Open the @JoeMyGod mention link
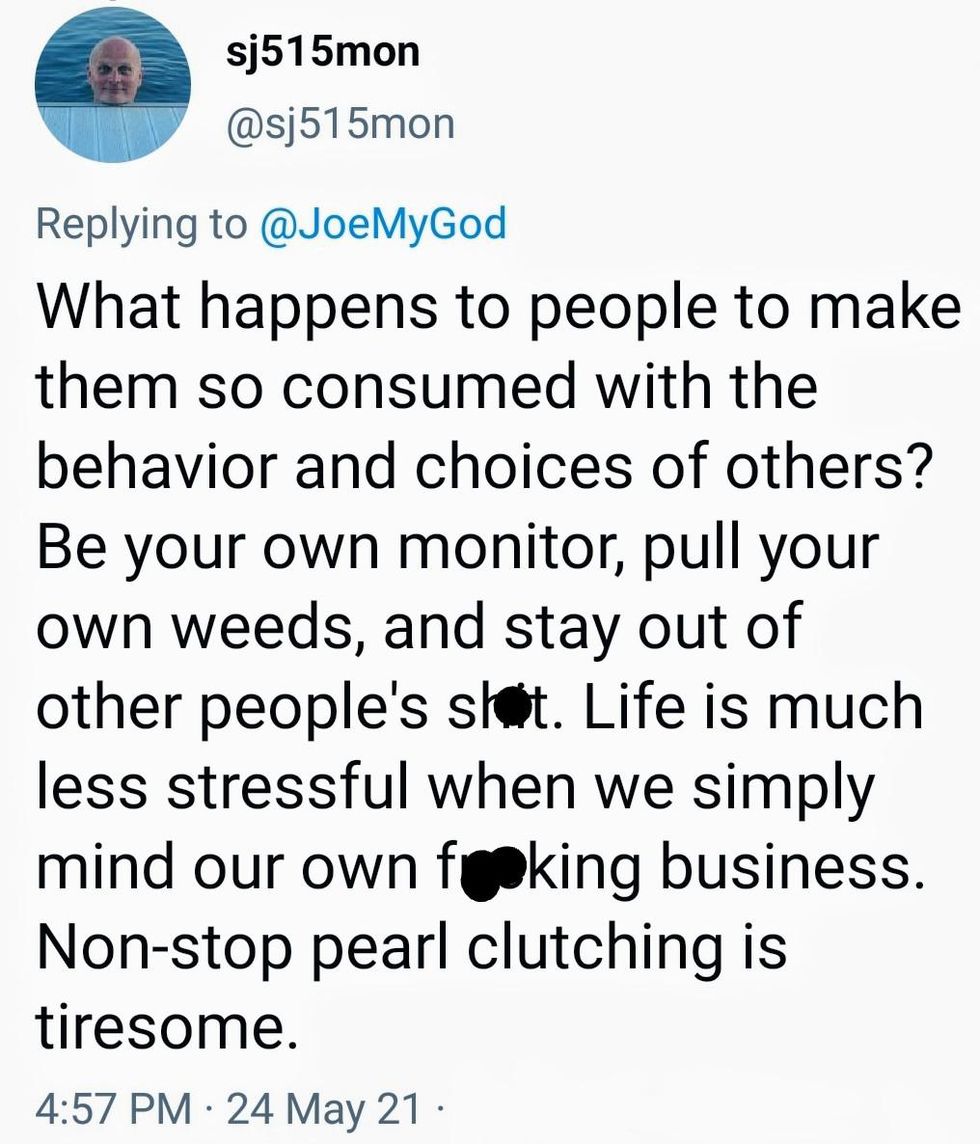Screen dimensions: 980x1144 (x=383, y=222)
